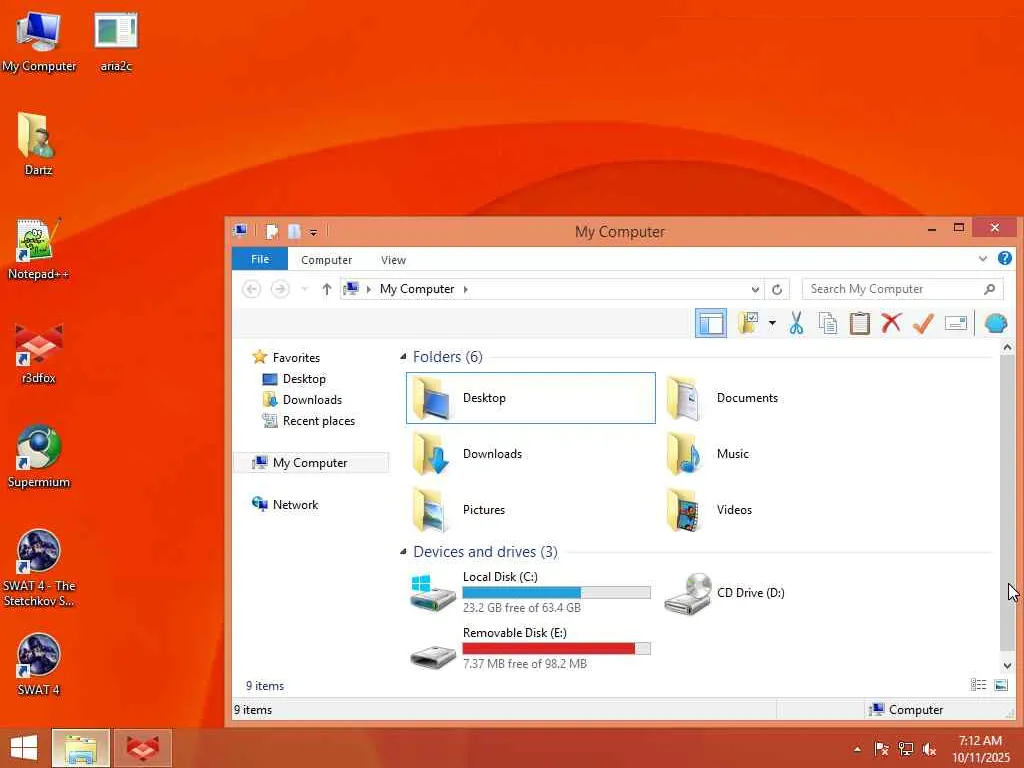Click the muted volume tray icon
Image resolution: width=1024 pixels, height=768 pixels.
pyautogui.click(x=929, y=749)
